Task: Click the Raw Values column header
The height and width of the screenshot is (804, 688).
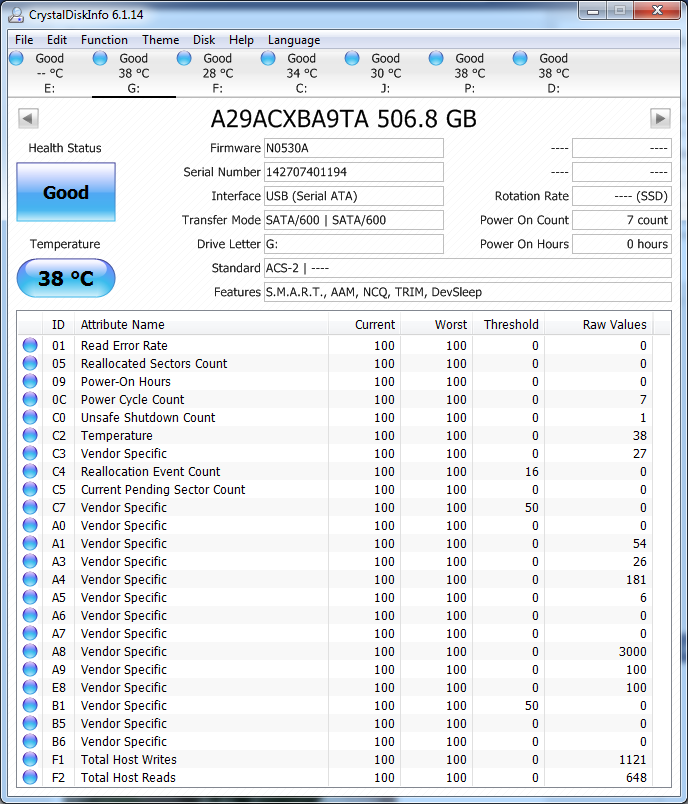Action: tap(614, 324)
